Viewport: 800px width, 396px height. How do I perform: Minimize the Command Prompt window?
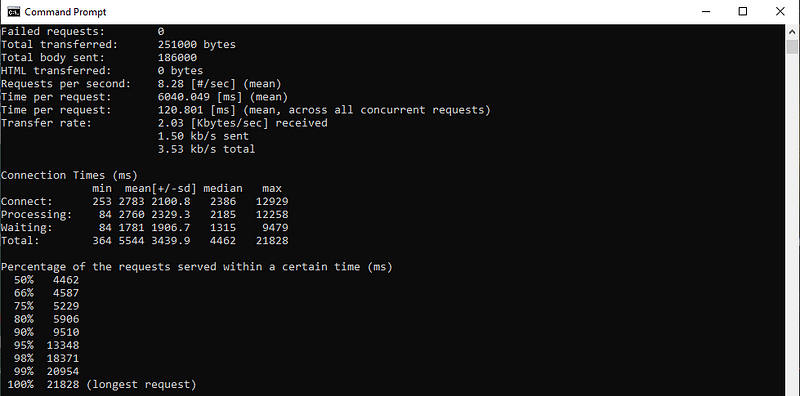pyautogui.click(x=706, y=11)
